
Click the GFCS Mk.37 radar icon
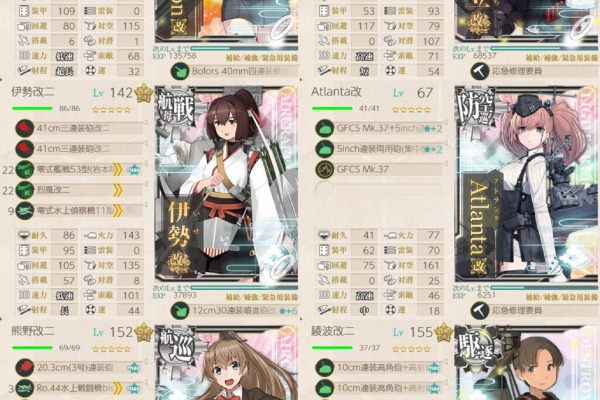click(x=324, y=169)
